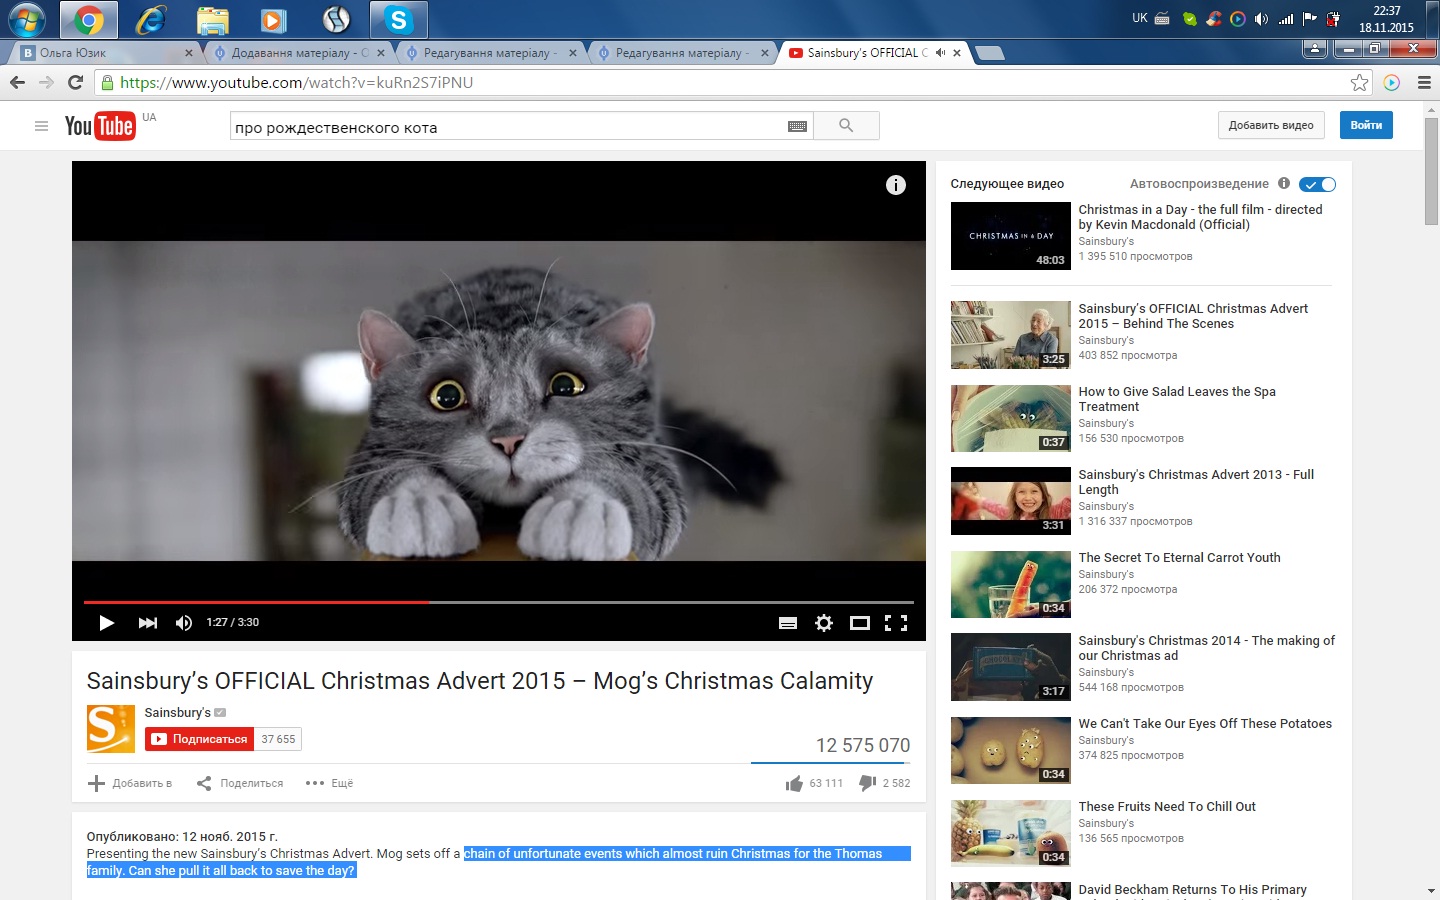Open the Chrome extension icon beside bookmark star
This screenshot has width=1440, height=900.
pyautogui.click(x=1392, y=82)
